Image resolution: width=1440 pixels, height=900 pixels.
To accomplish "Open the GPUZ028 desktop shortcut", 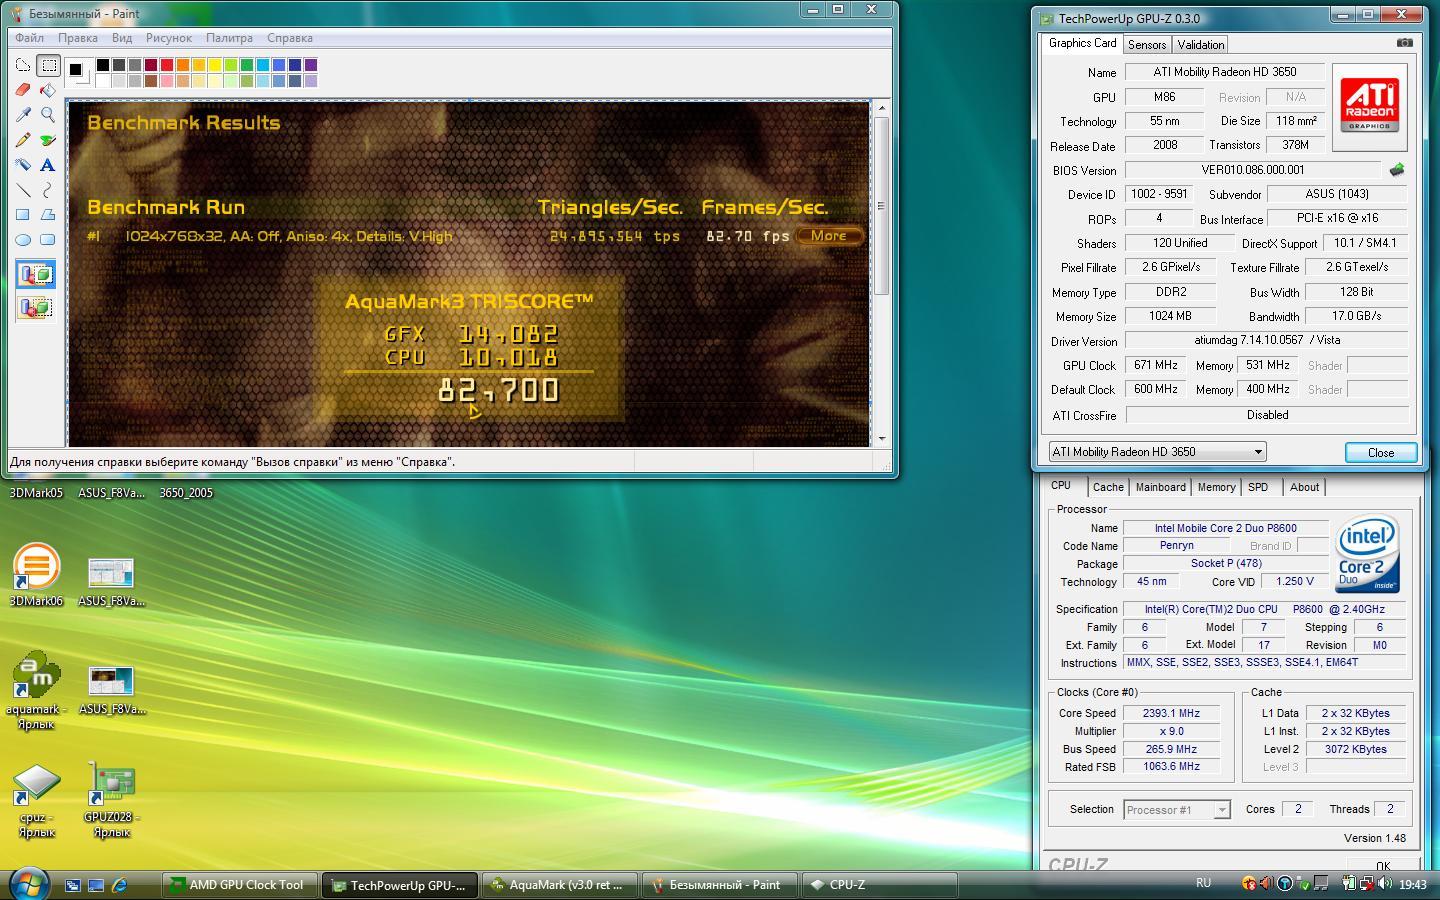I will point(111,800).
